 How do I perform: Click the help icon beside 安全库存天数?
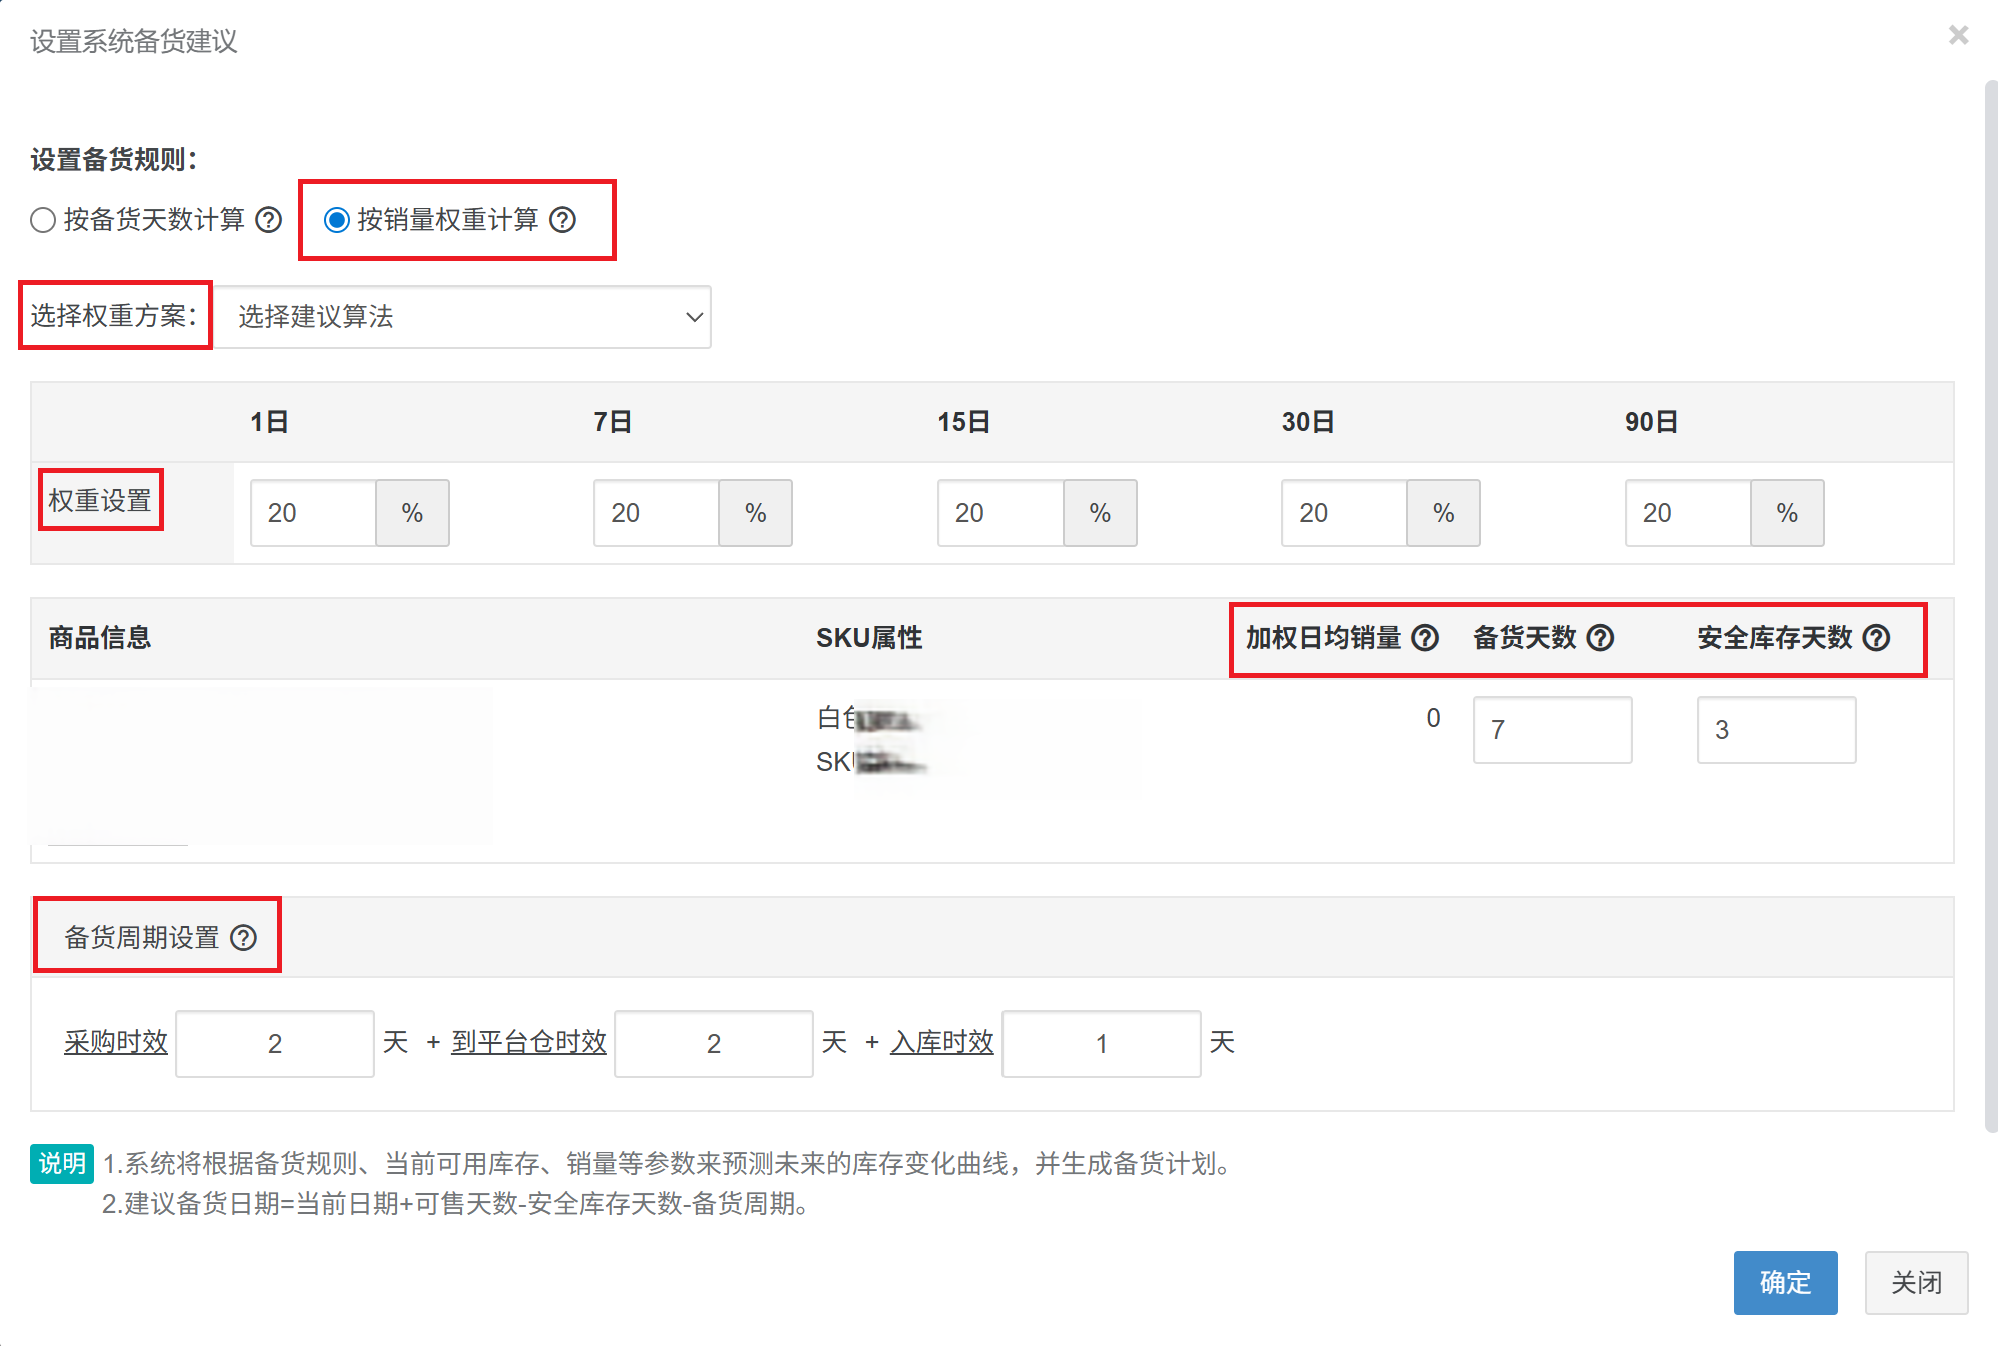(x=1877, y=638)
